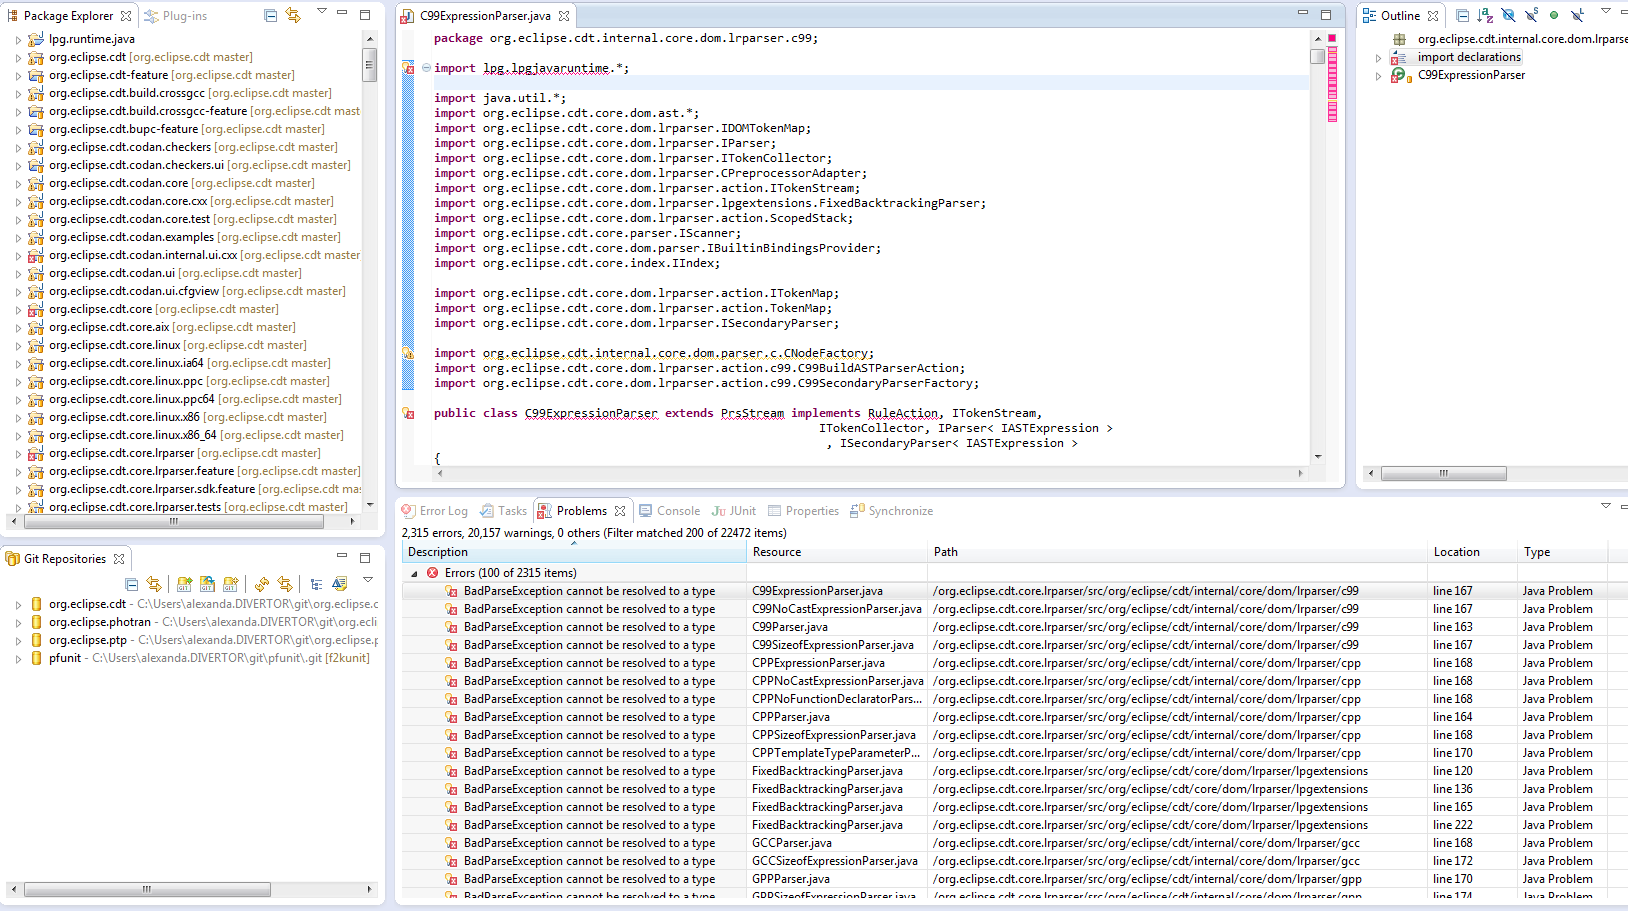Expand import declarations in Outline
Image resolution: width=1628 pixels, height=911 pixels.
[1379, 58]
